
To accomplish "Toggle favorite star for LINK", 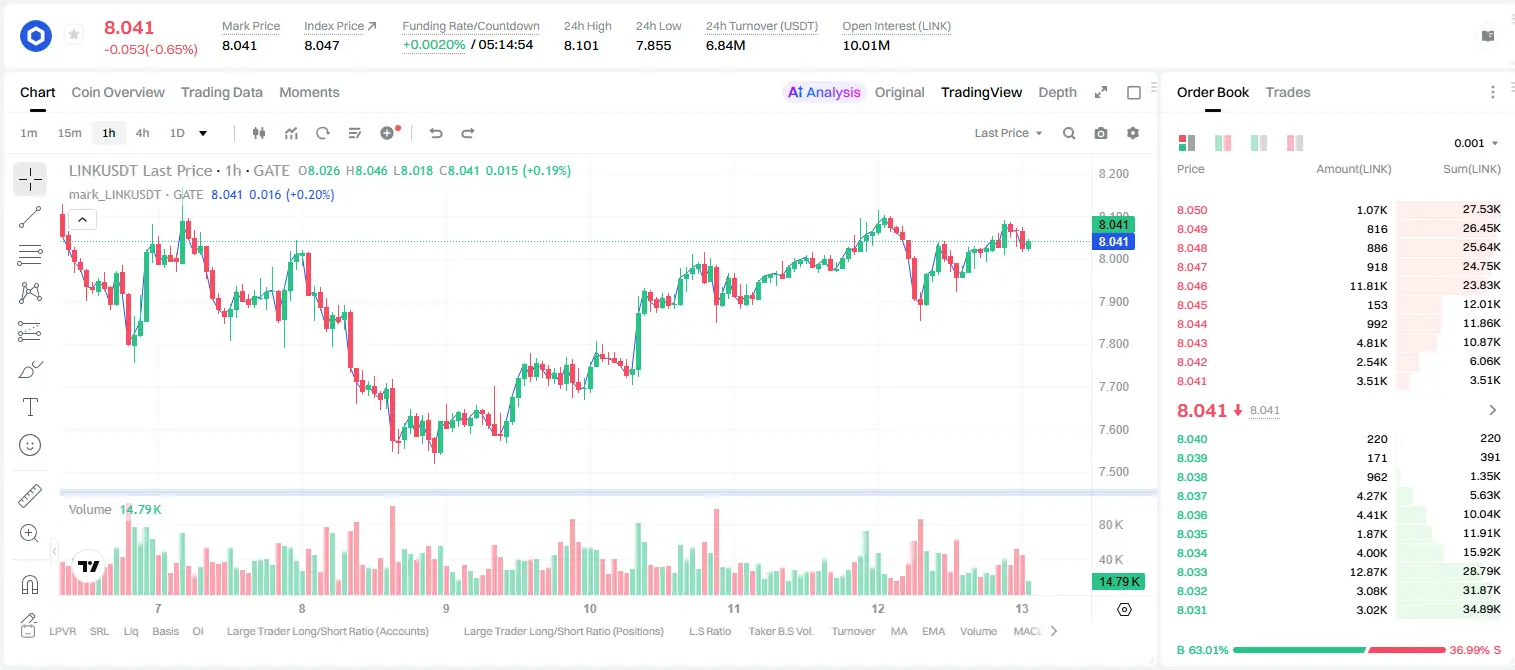I will point(74,35).
